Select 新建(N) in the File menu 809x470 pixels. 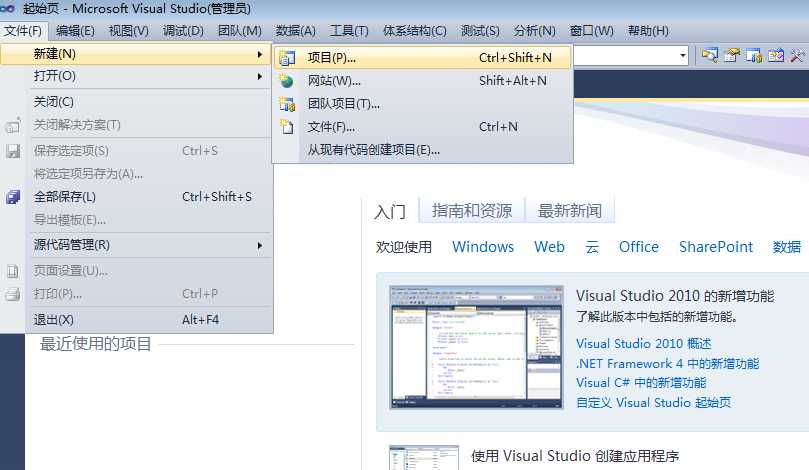[136, 54]
